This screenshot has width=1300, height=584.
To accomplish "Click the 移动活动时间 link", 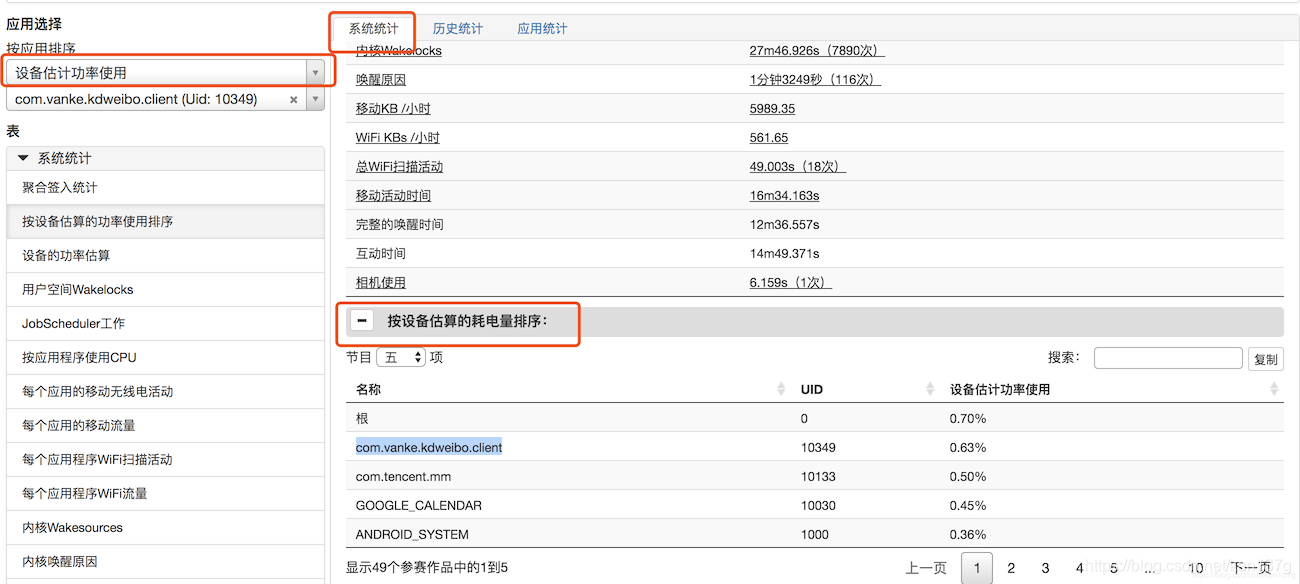I will pyautogui.click(x=393, y=196).
